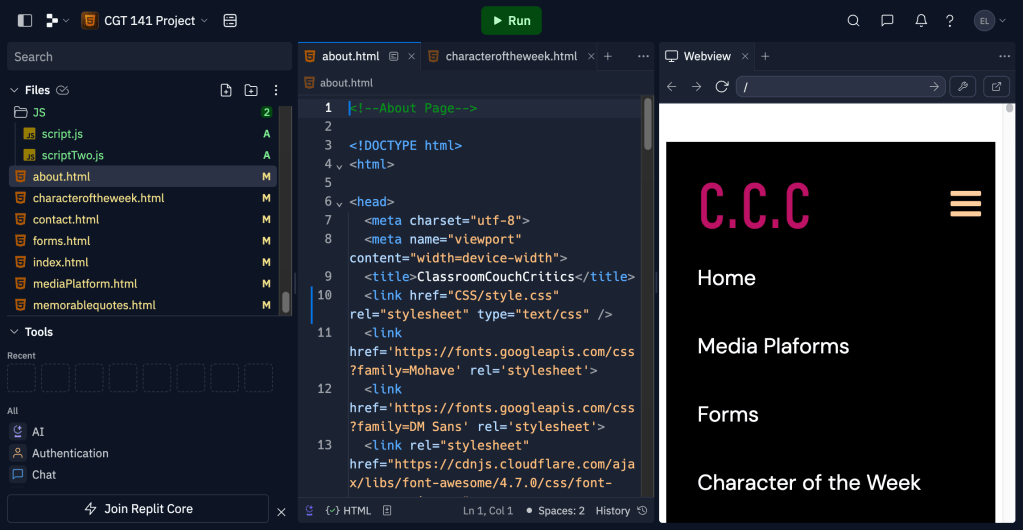This screenshot has height=530, width=1023.
Task: Toggle the left sidebar panel
Action: coord(25,20)
